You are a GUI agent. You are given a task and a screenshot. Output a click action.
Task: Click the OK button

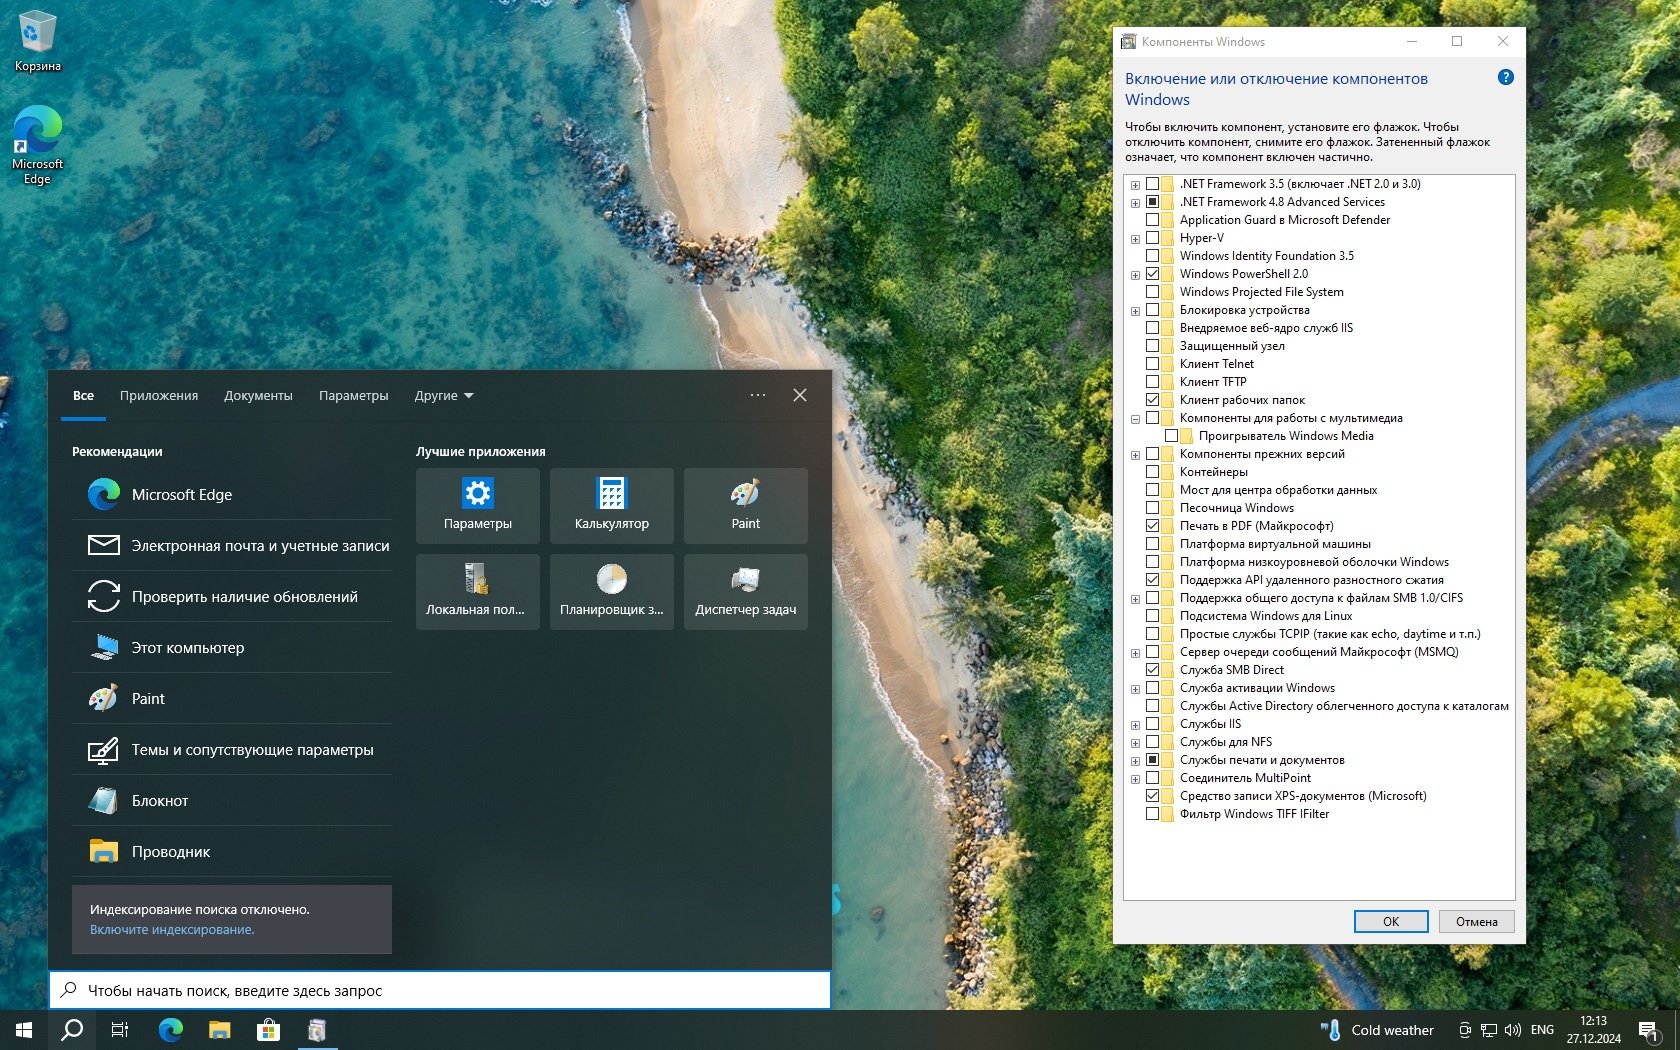click(x=1390, y=922)
